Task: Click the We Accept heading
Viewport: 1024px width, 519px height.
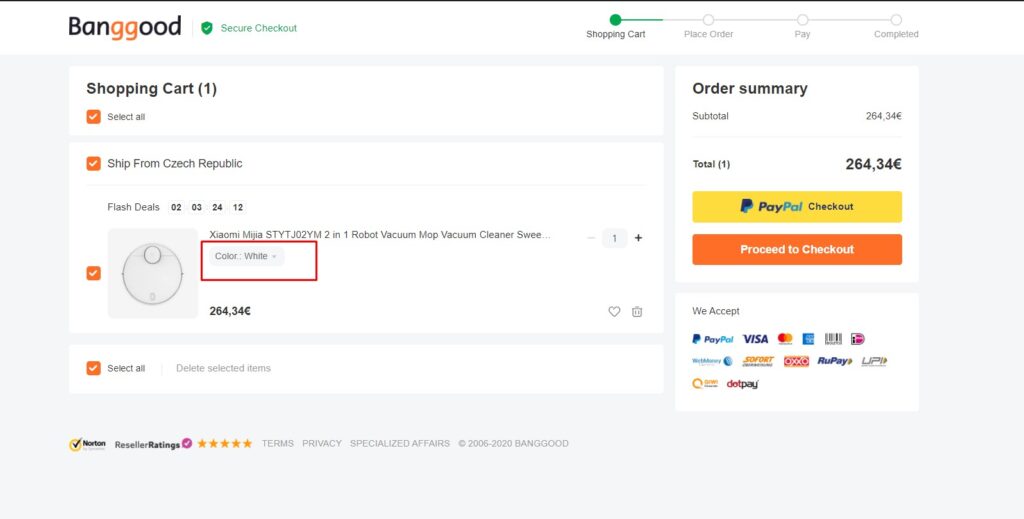Action: [716, 311]
